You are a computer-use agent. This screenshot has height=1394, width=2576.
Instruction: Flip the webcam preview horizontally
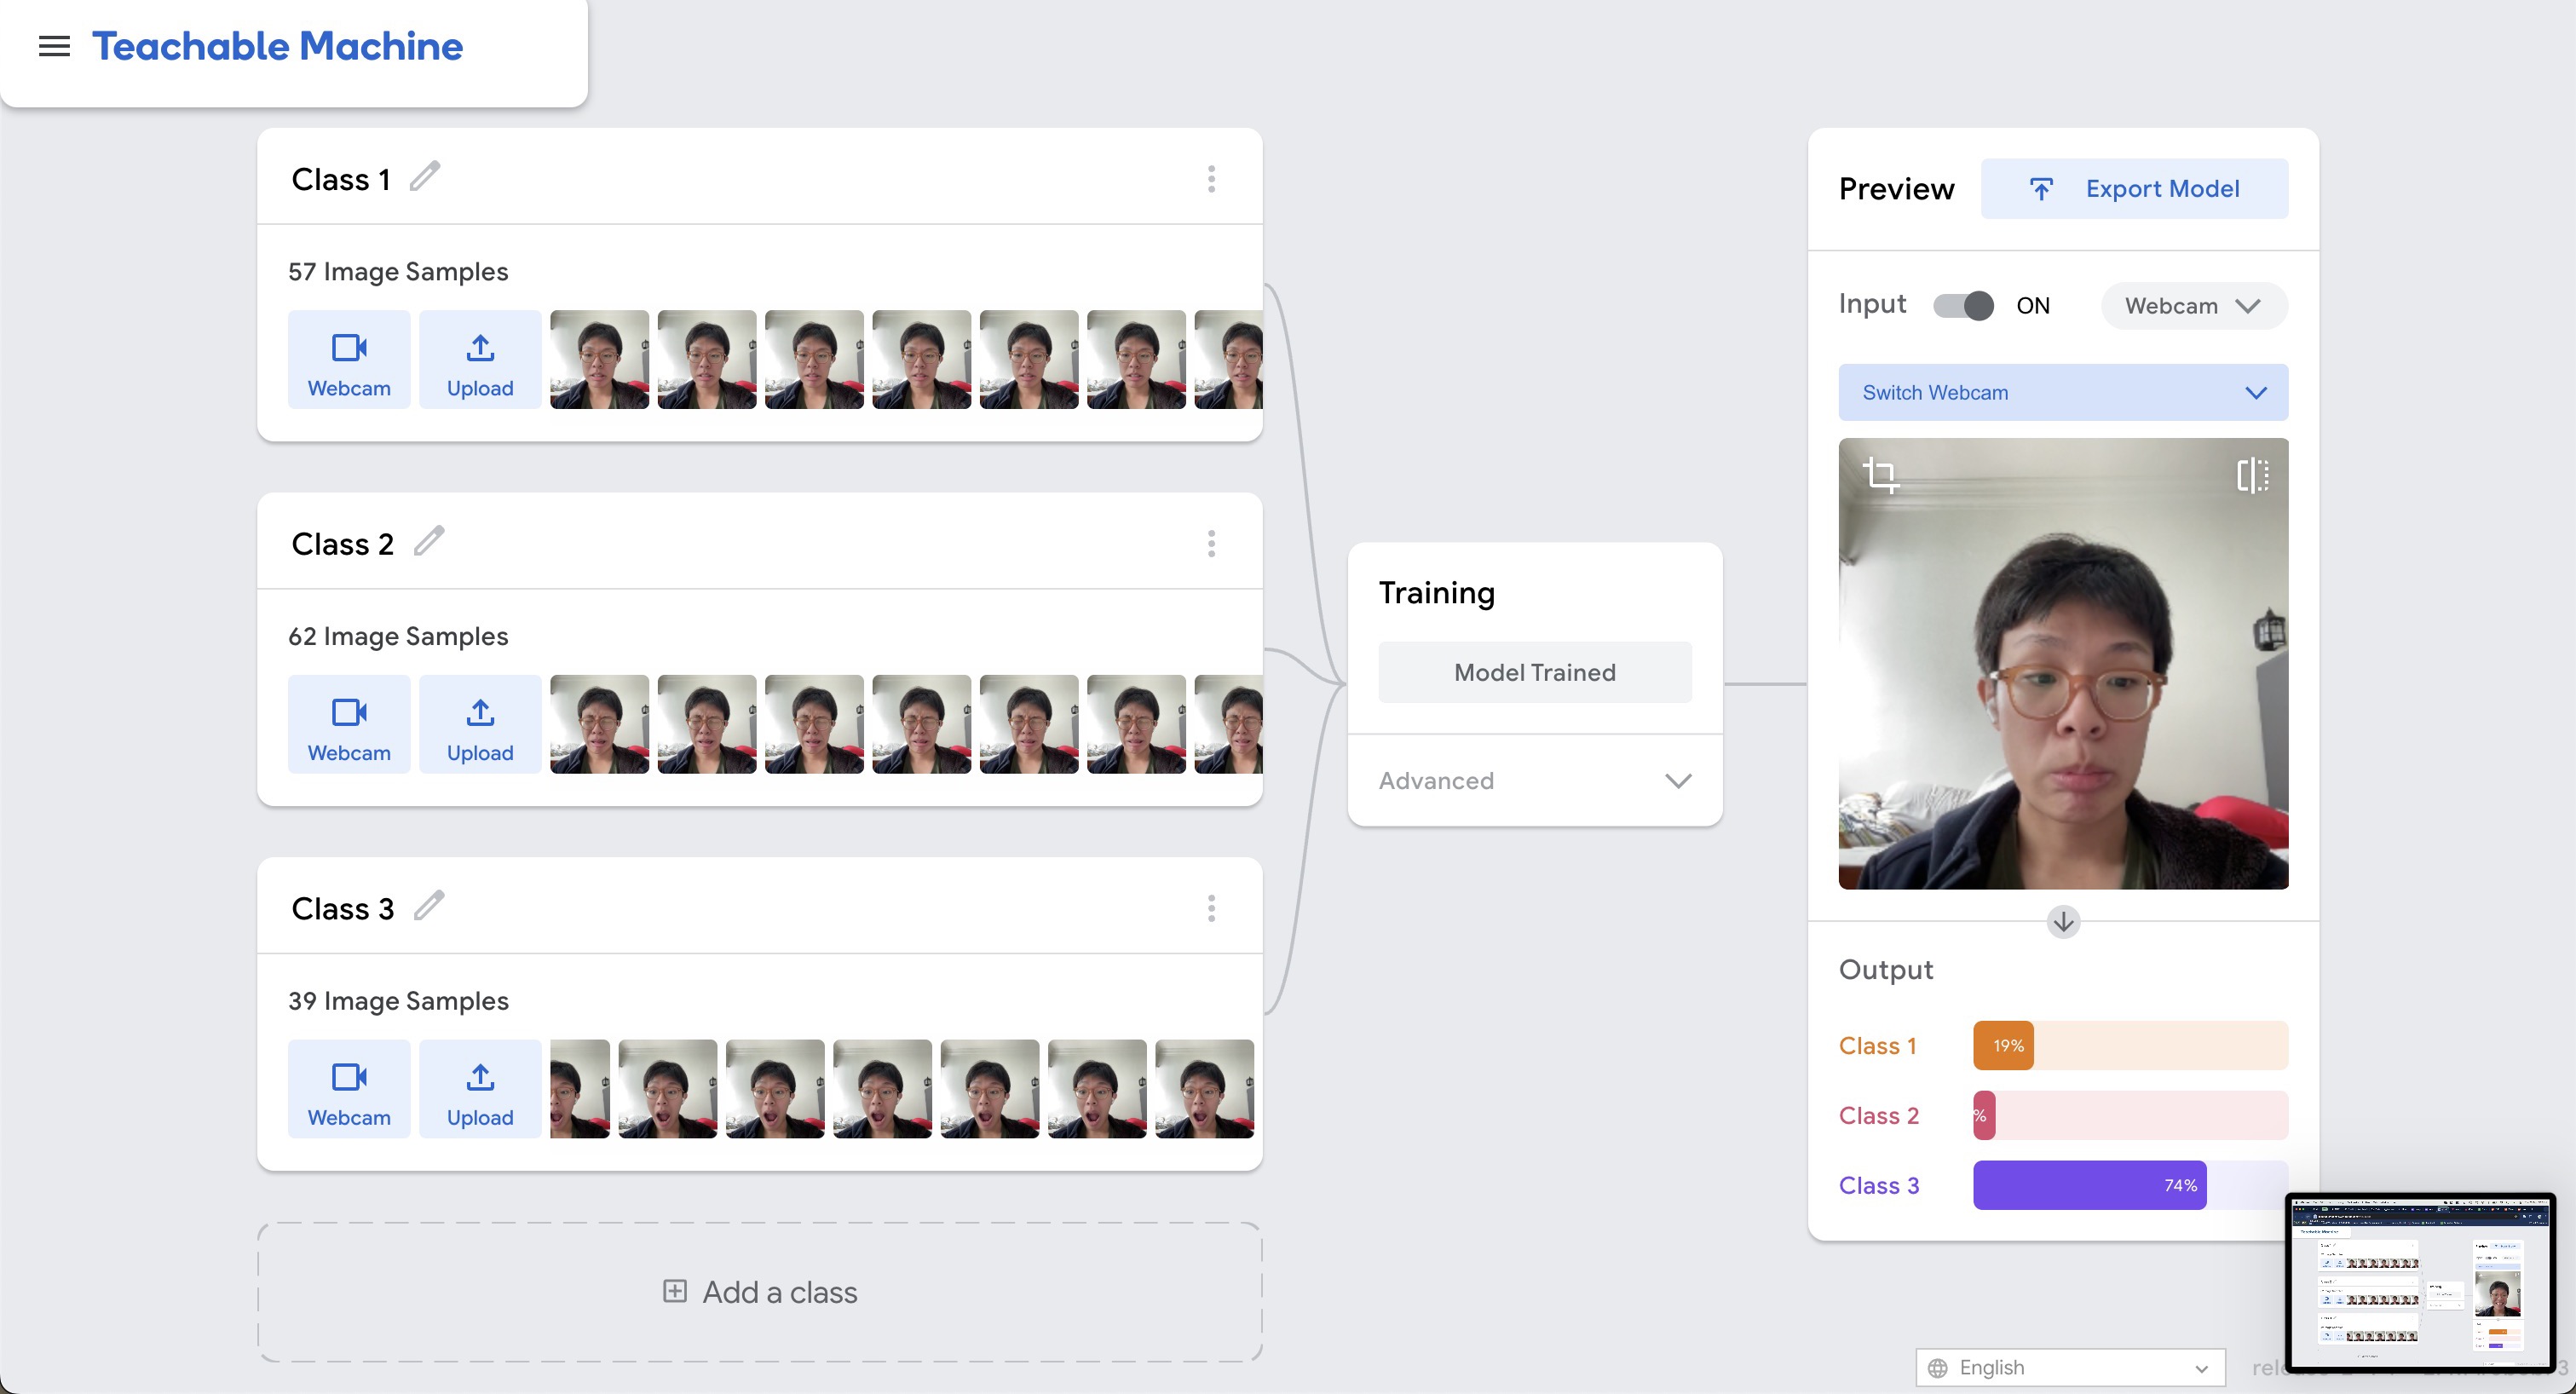(2251, 475)
